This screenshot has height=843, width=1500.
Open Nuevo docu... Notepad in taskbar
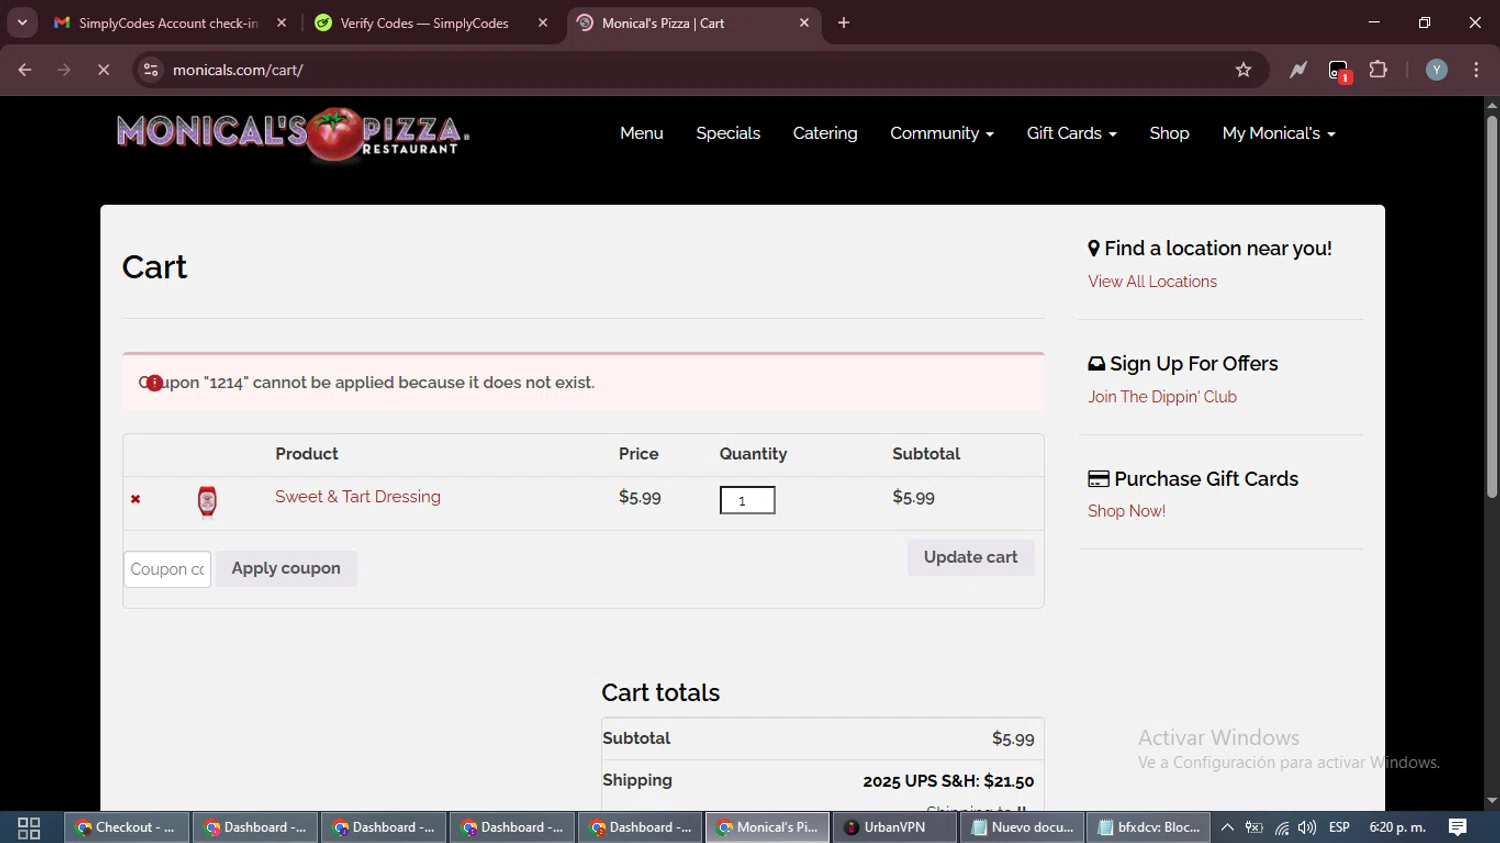coord(1022,828)
